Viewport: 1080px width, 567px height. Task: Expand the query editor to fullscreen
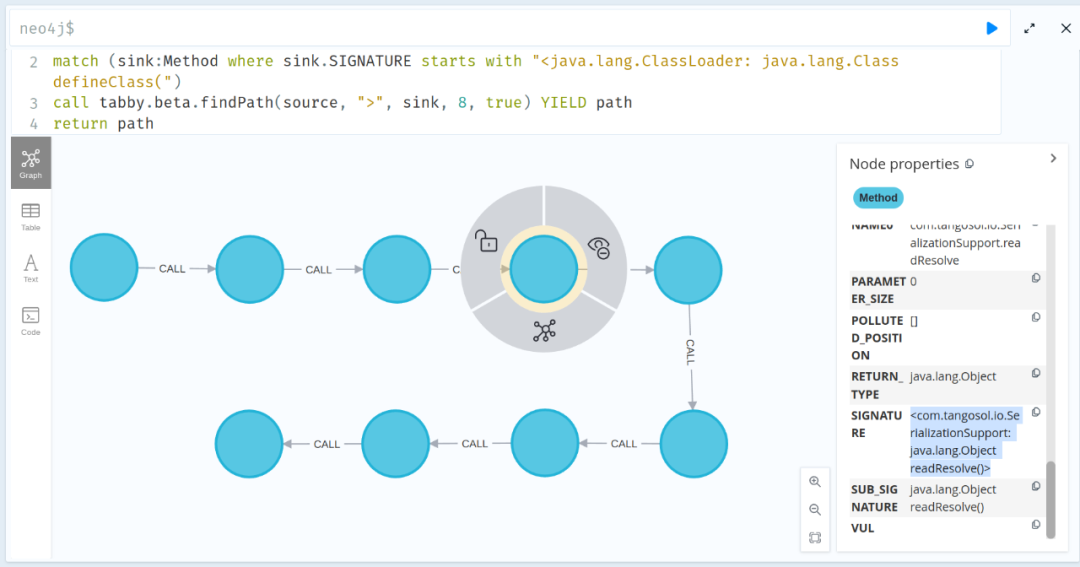click(x=1029, y=28)
